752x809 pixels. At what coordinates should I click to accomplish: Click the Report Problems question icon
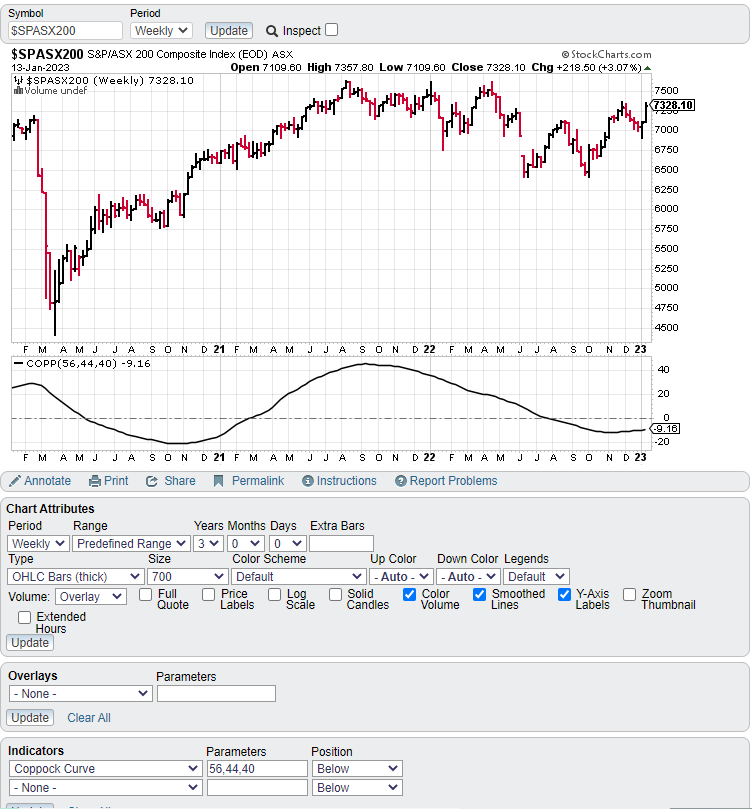(x=401, y=481)
